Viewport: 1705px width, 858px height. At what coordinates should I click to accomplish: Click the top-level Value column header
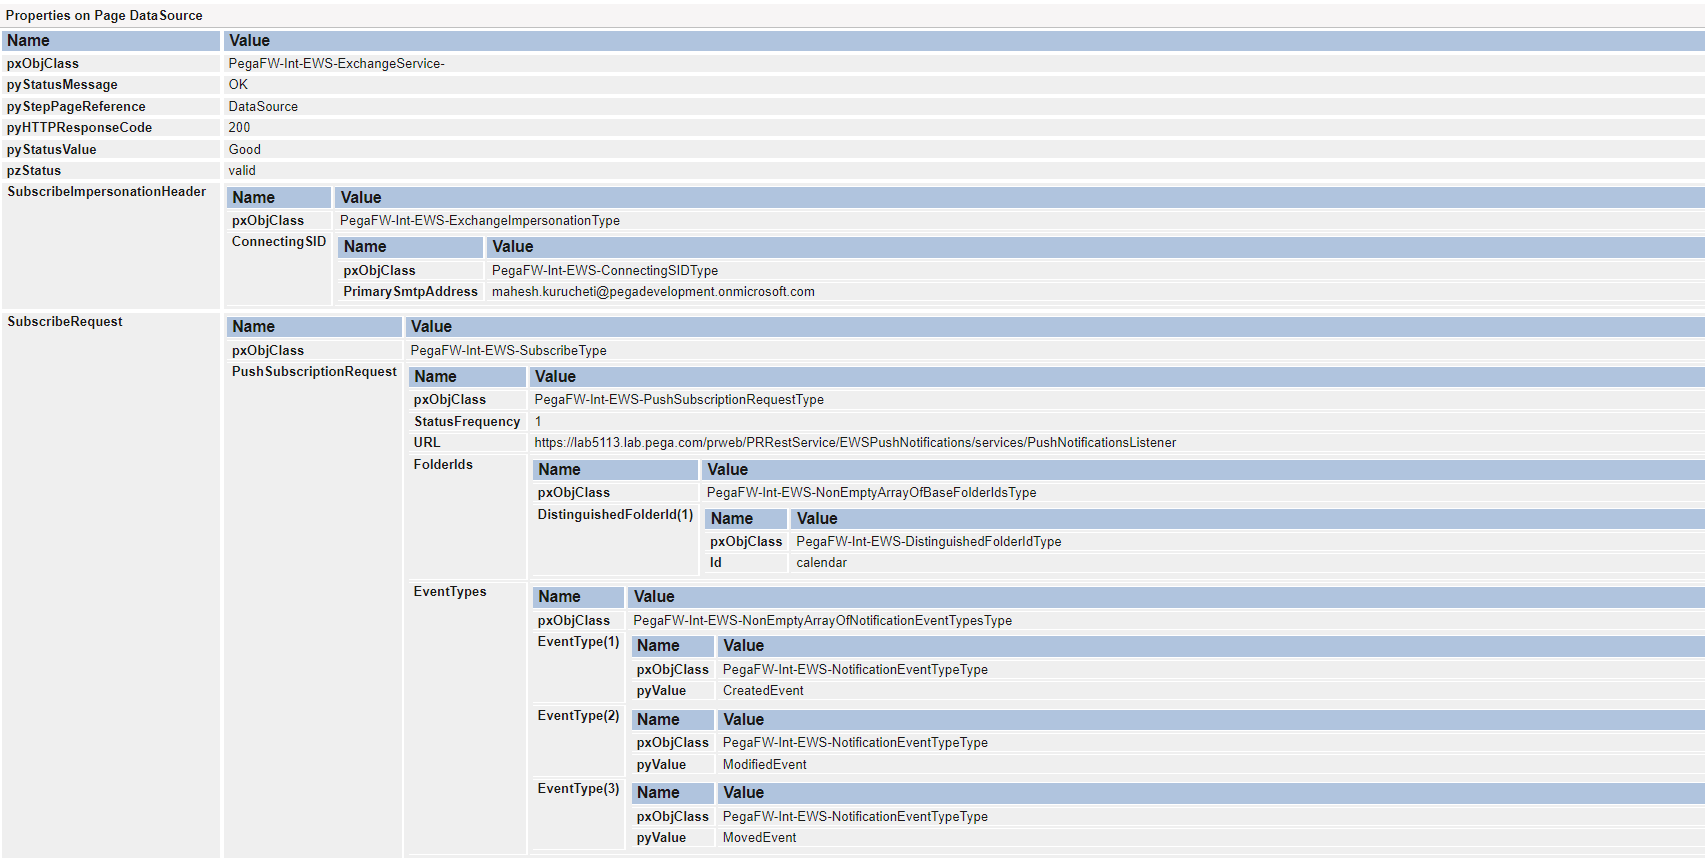[964, 41]
